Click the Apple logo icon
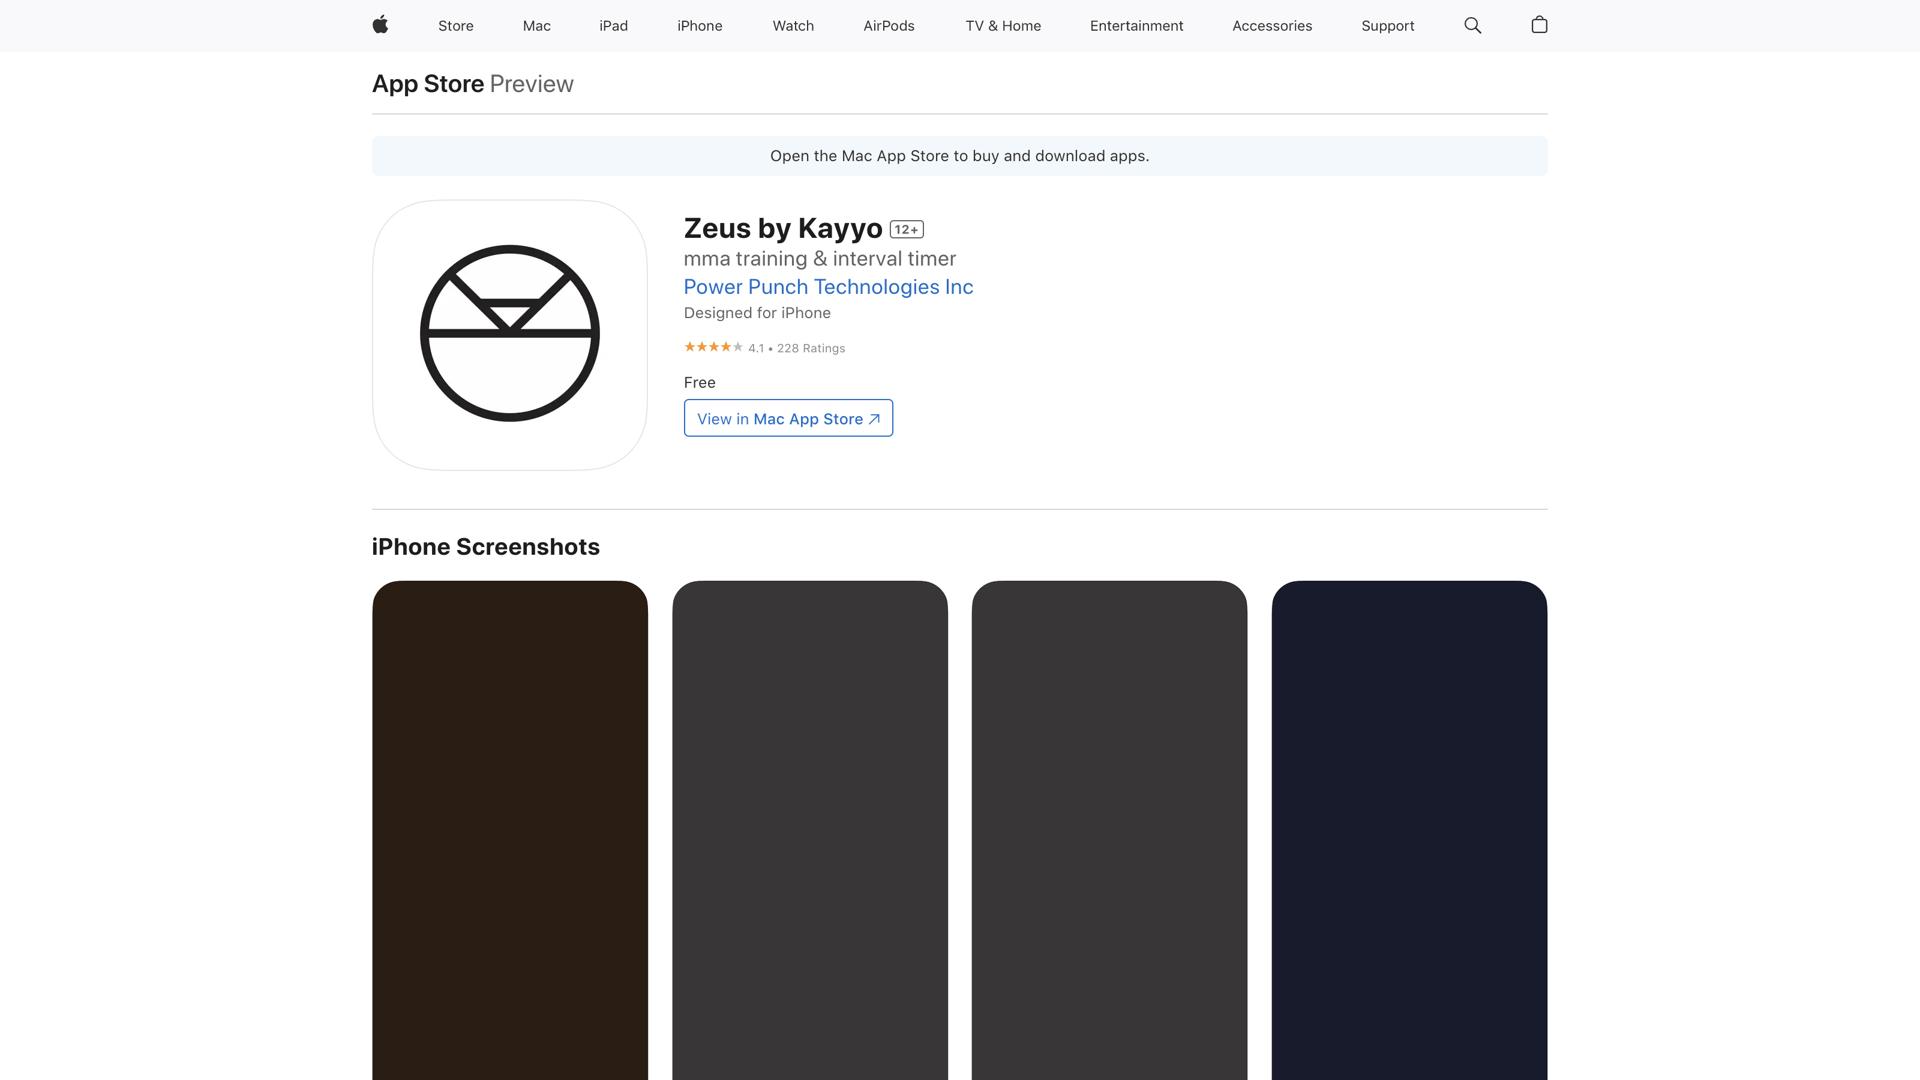This screenshot has width=1920, height=1080. point(380,25)
